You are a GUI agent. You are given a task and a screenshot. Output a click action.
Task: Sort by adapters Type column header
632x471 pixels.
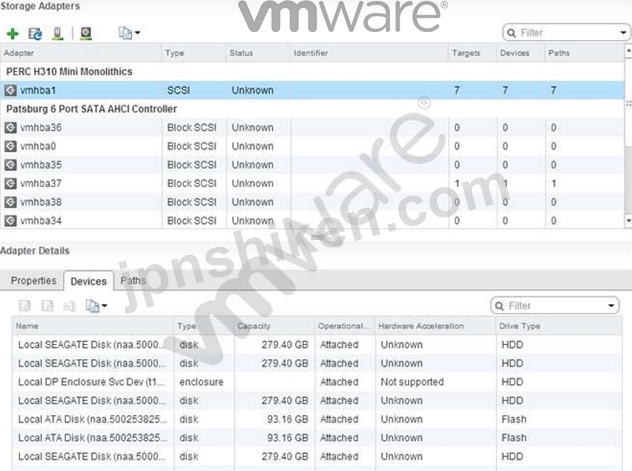(193, 53)
